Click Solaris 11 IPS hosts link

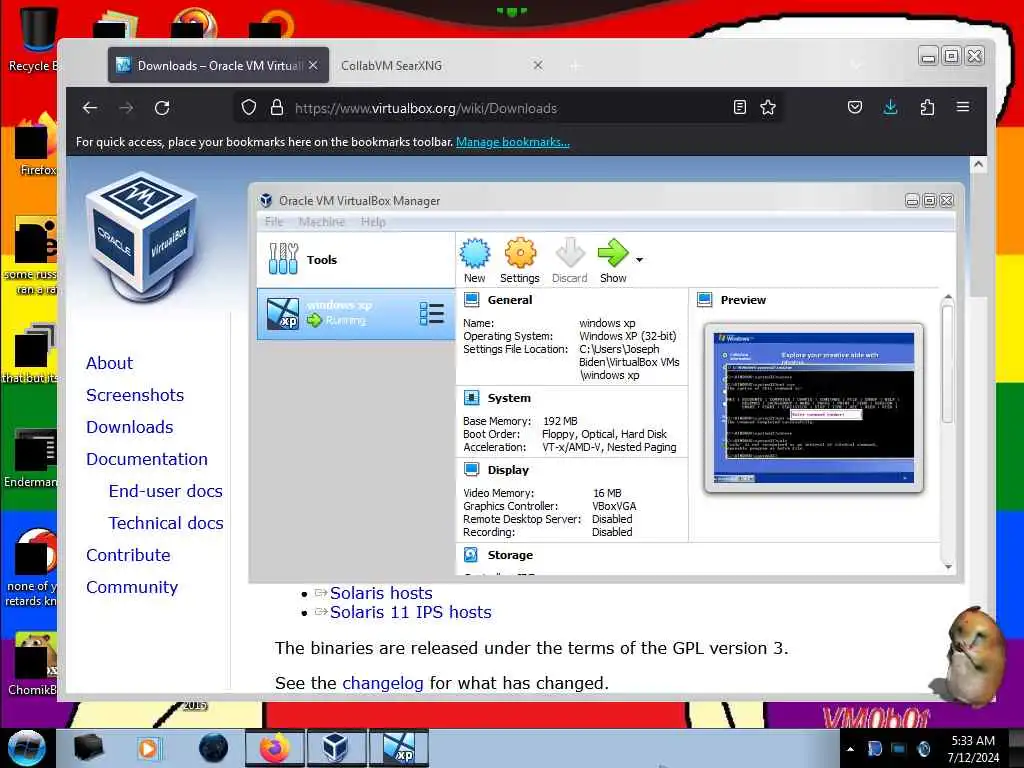(411, 613)
